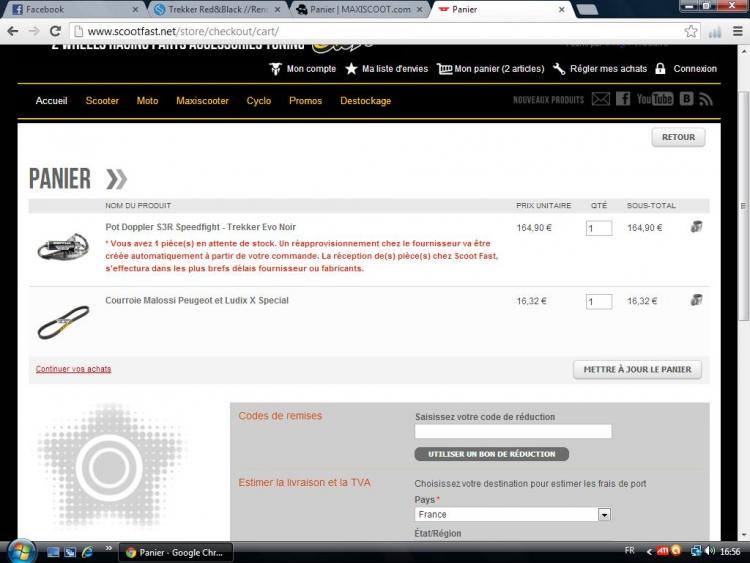This screenshot has width=750, height=563.
Task: Open the Pot Doppler S3R product thumbnail
Action: (x=64, y=247)
